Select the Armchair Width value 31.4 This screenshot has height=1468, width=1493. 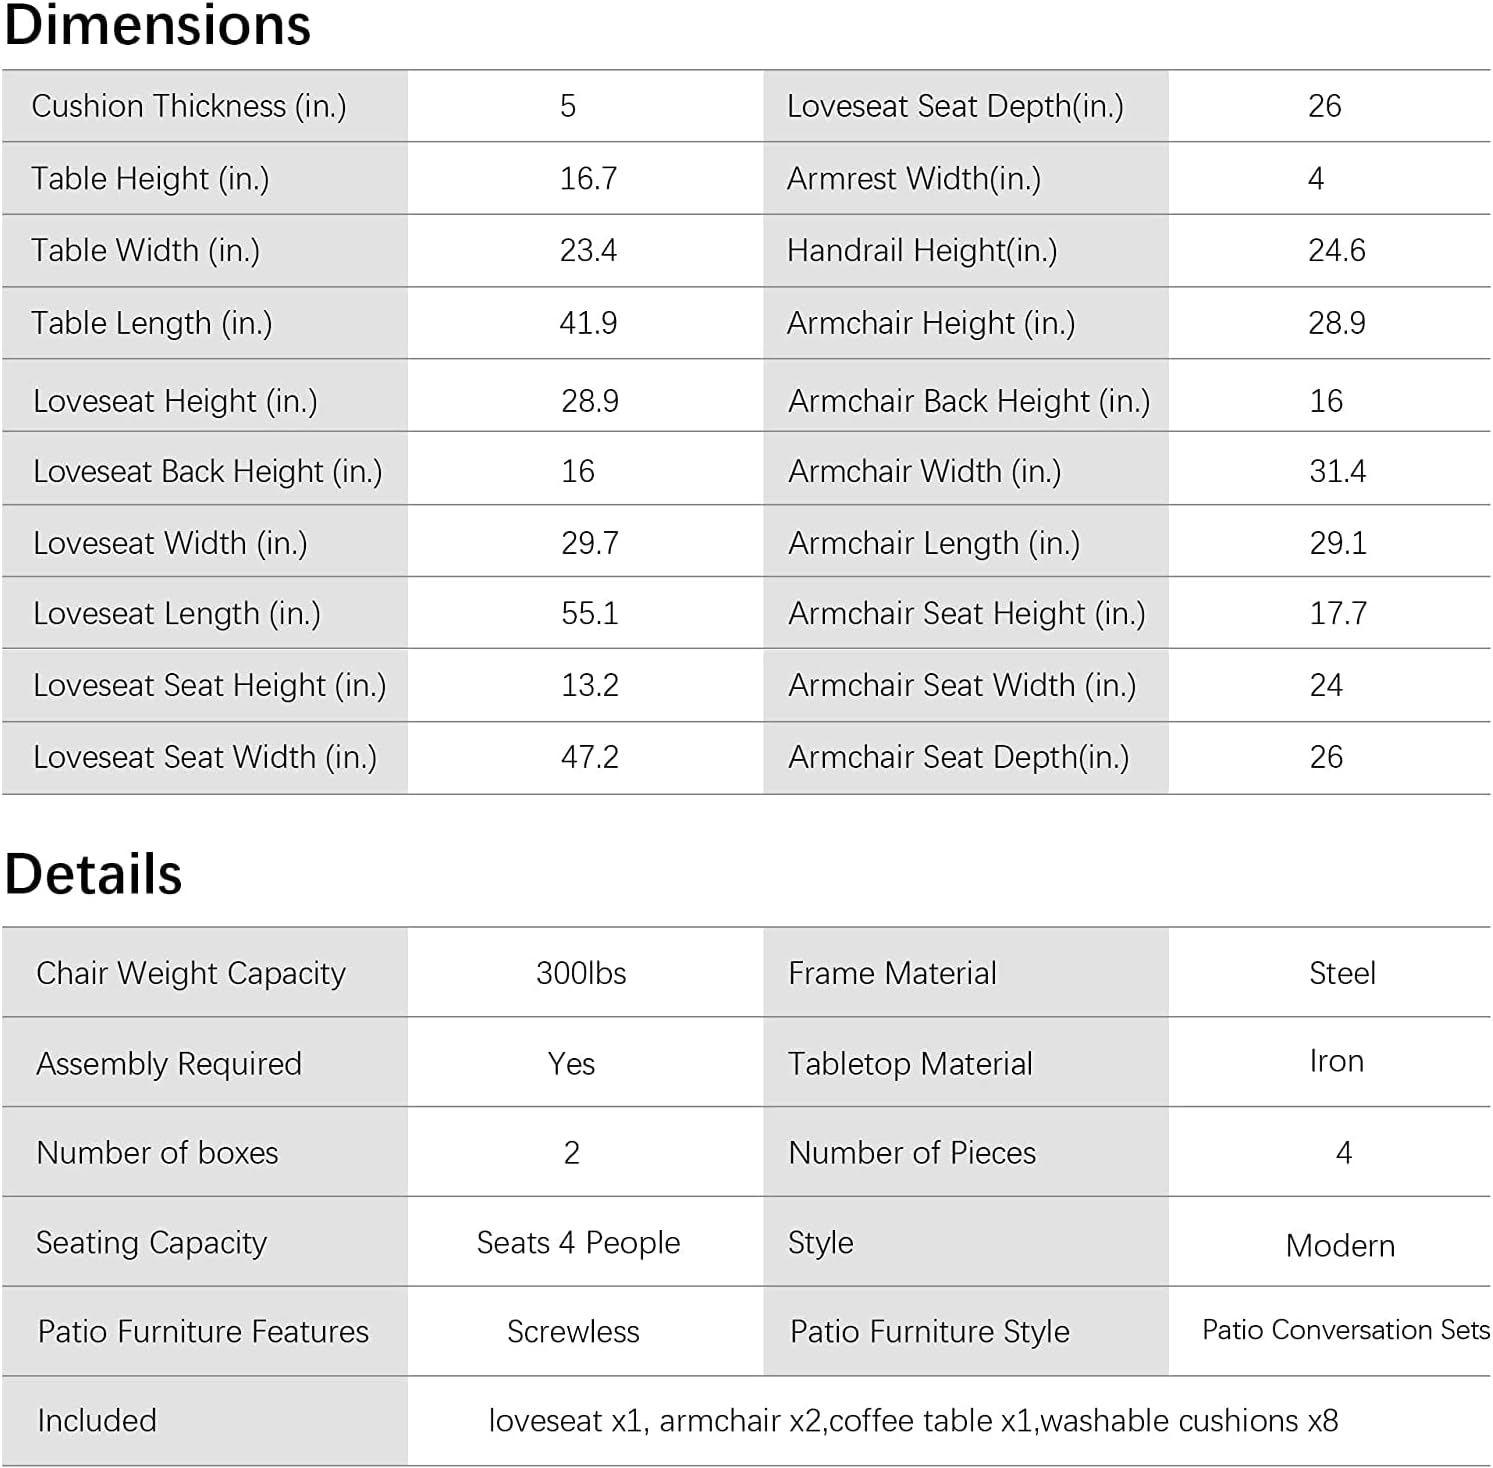[x=1338, y=471]
